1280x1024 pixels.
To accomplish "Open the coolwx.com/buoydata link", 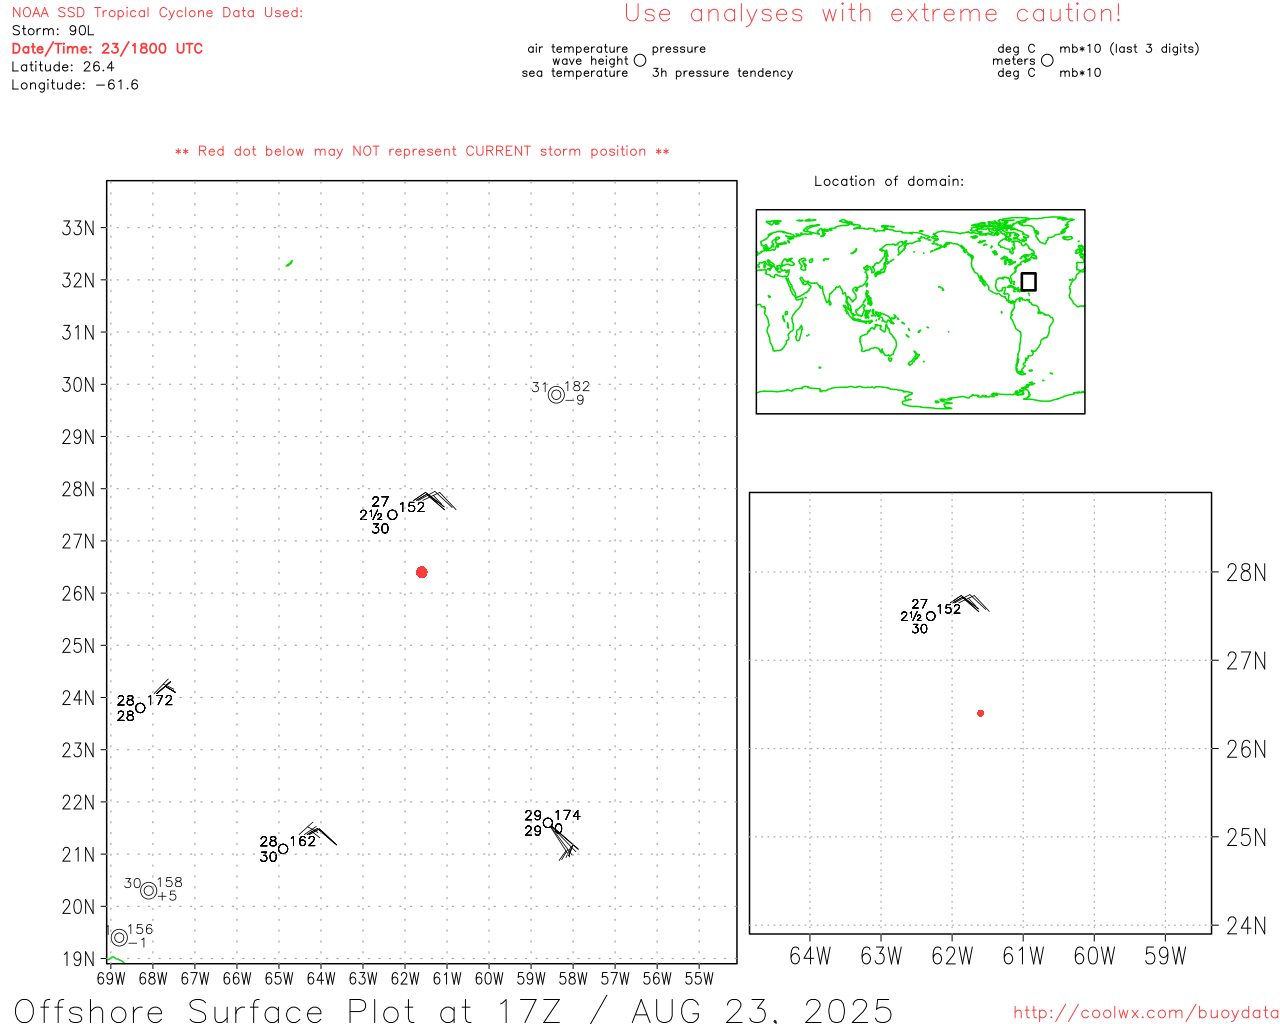I will pos(1146,1012).
